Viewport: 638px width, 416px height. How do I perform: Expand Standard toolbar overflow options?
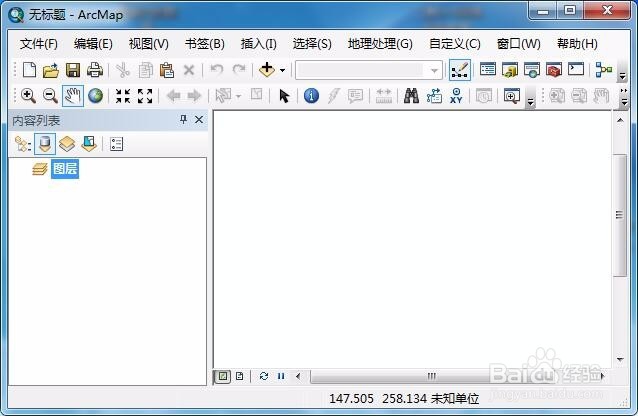[622, 75]
